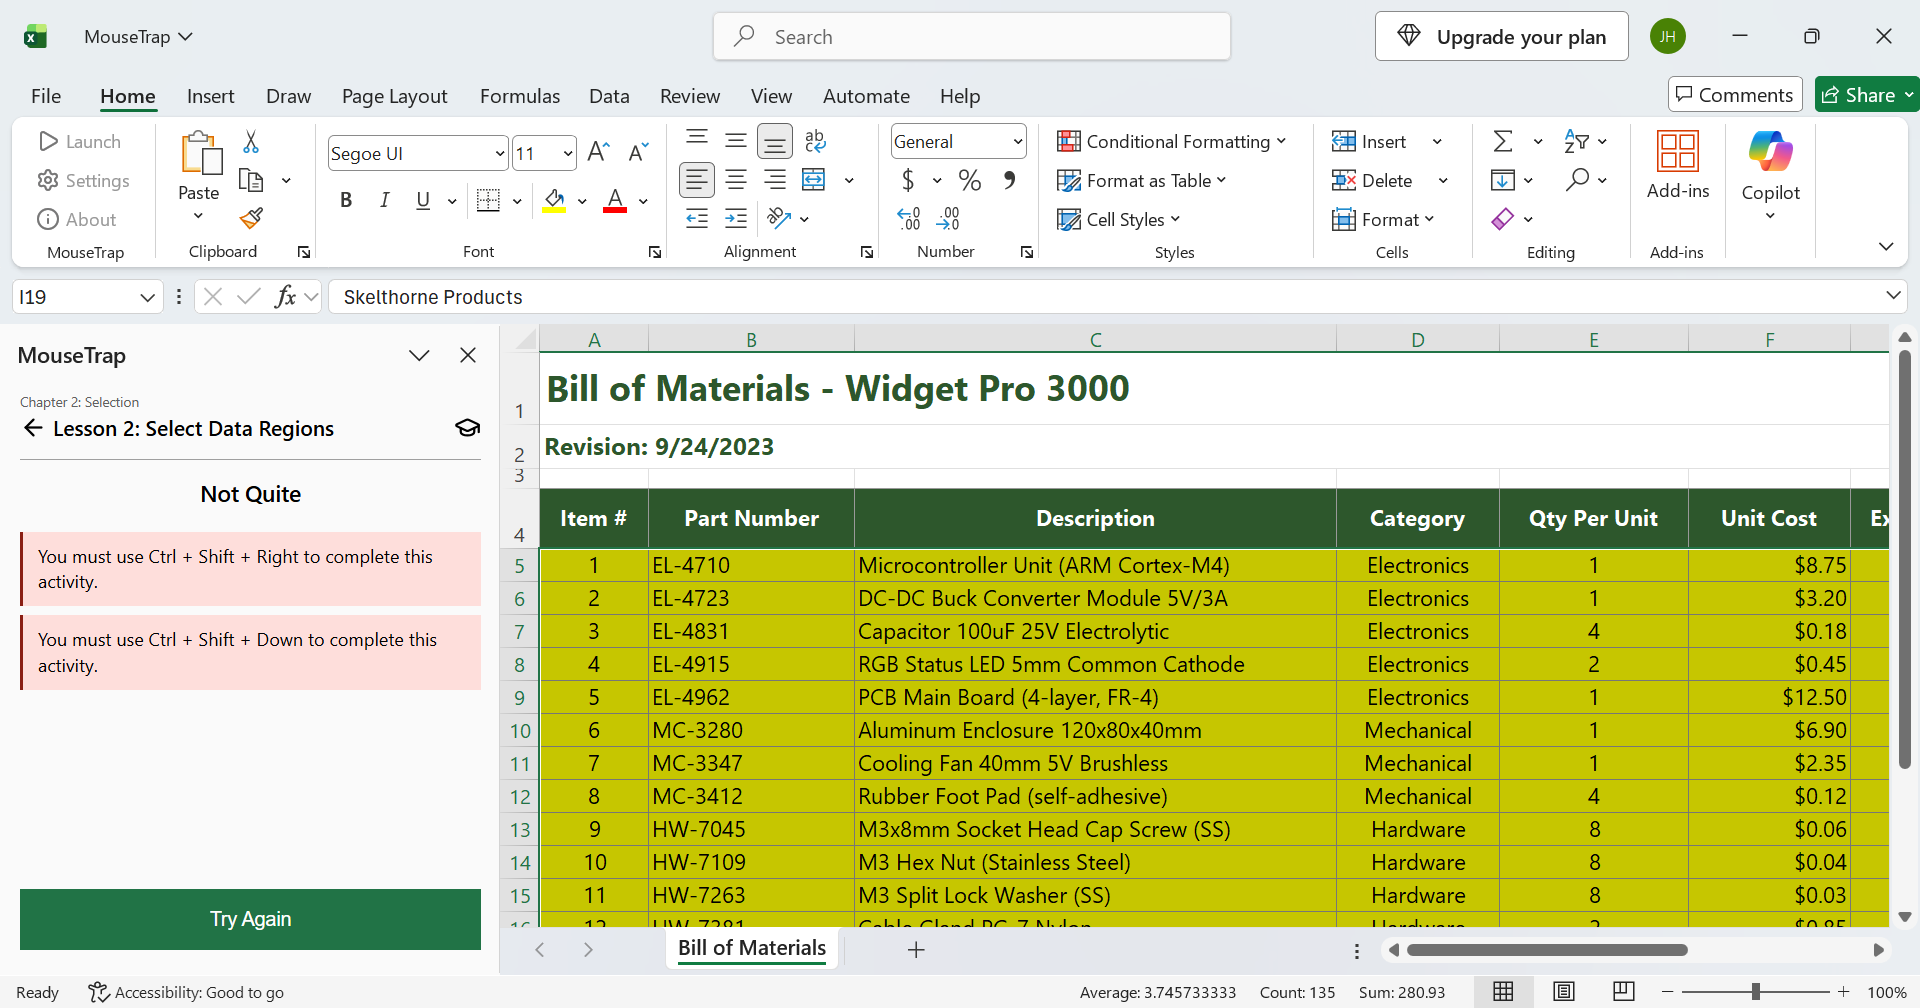Click the Insert Function fx icon
The width and height of the screenshot is (1920, 1008).
[285, 297]
